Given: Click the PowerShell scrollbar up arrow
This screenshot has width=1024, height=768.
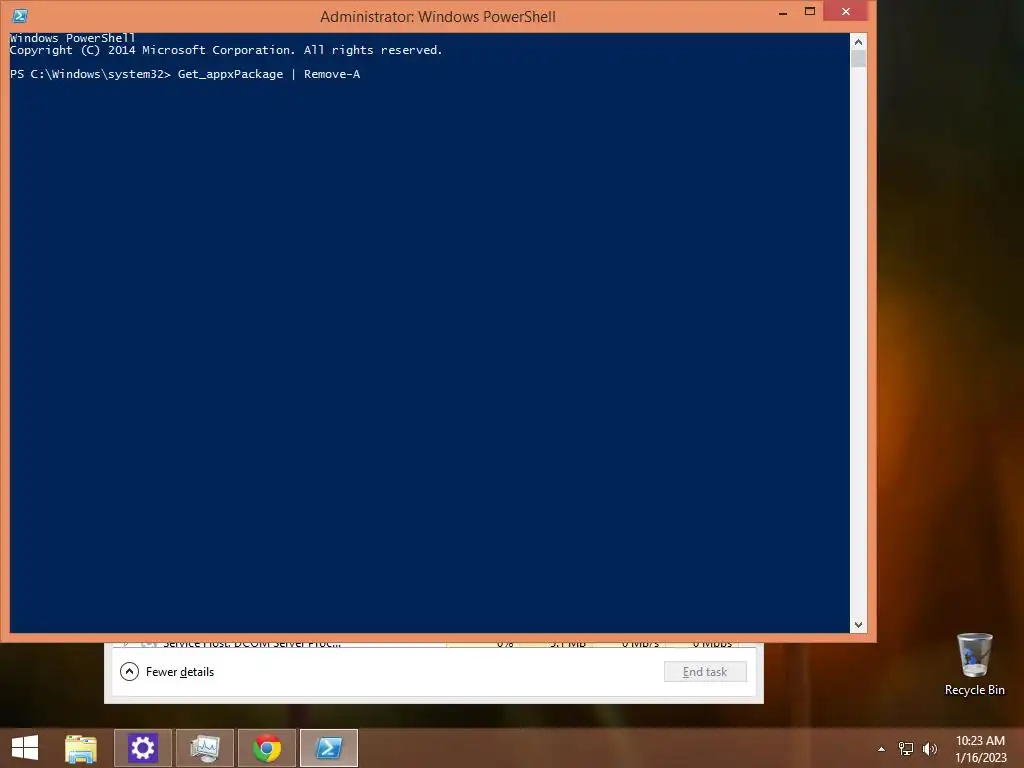Looking at the screenshot, I should click(858, 42).
